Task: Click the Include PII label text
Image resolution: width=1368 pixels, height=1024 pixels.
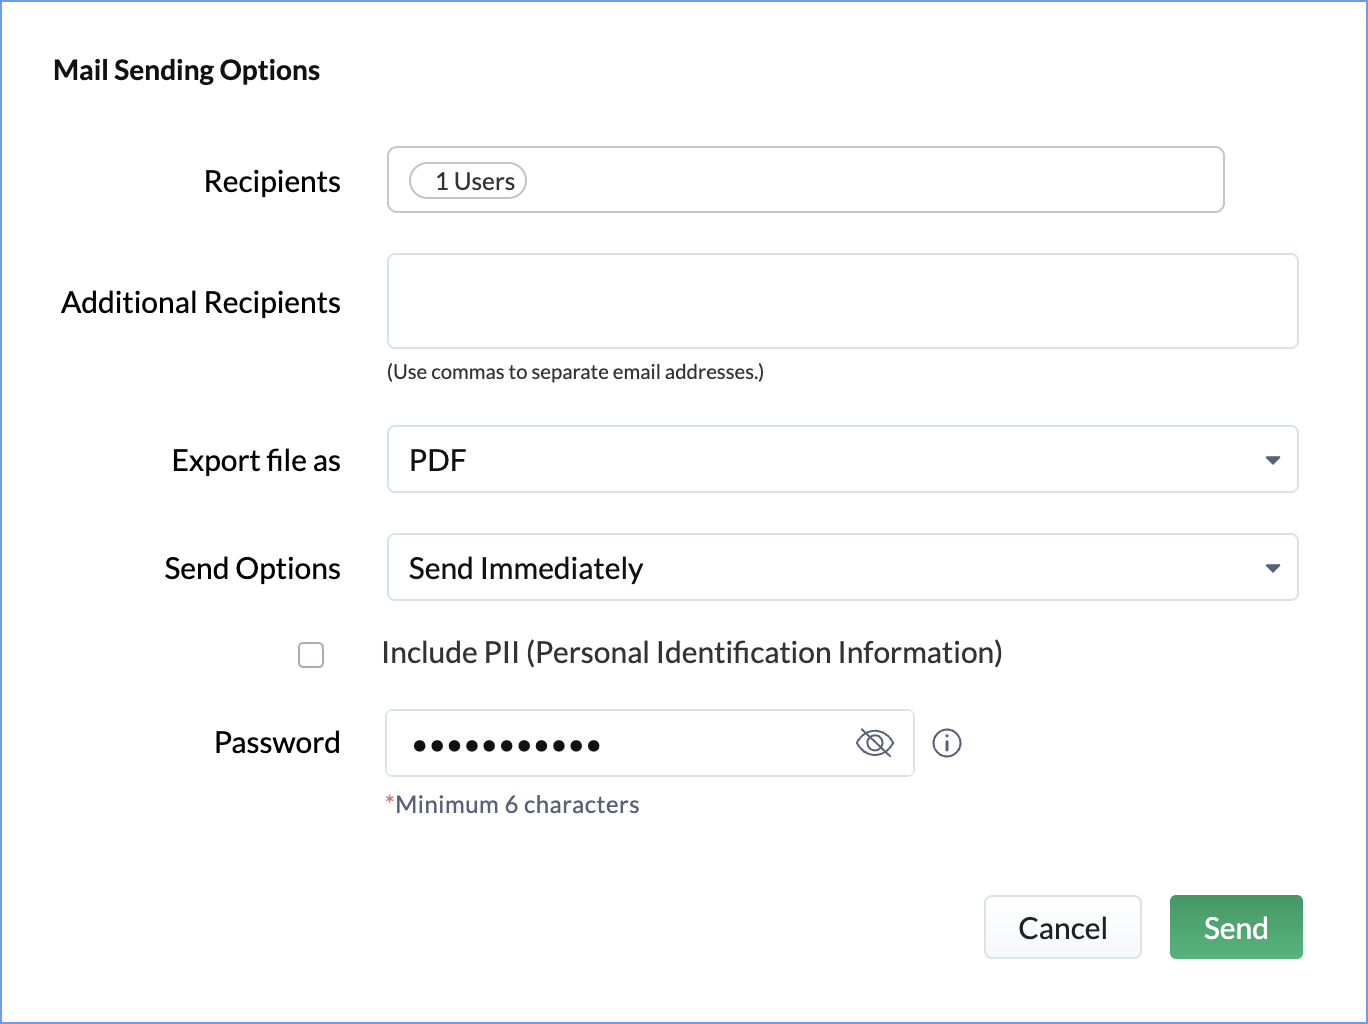Action: click(x=691, y=653)
